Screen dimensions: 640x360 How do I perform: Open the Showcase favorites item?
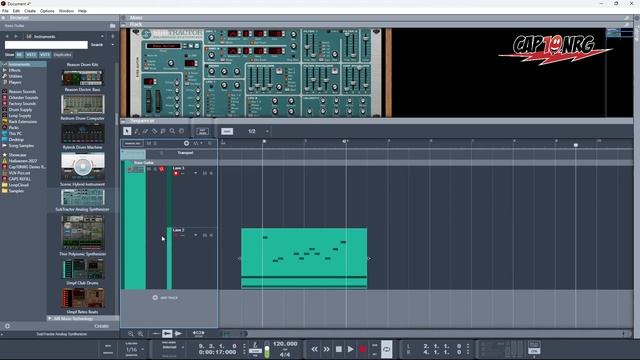coord(18,155)
